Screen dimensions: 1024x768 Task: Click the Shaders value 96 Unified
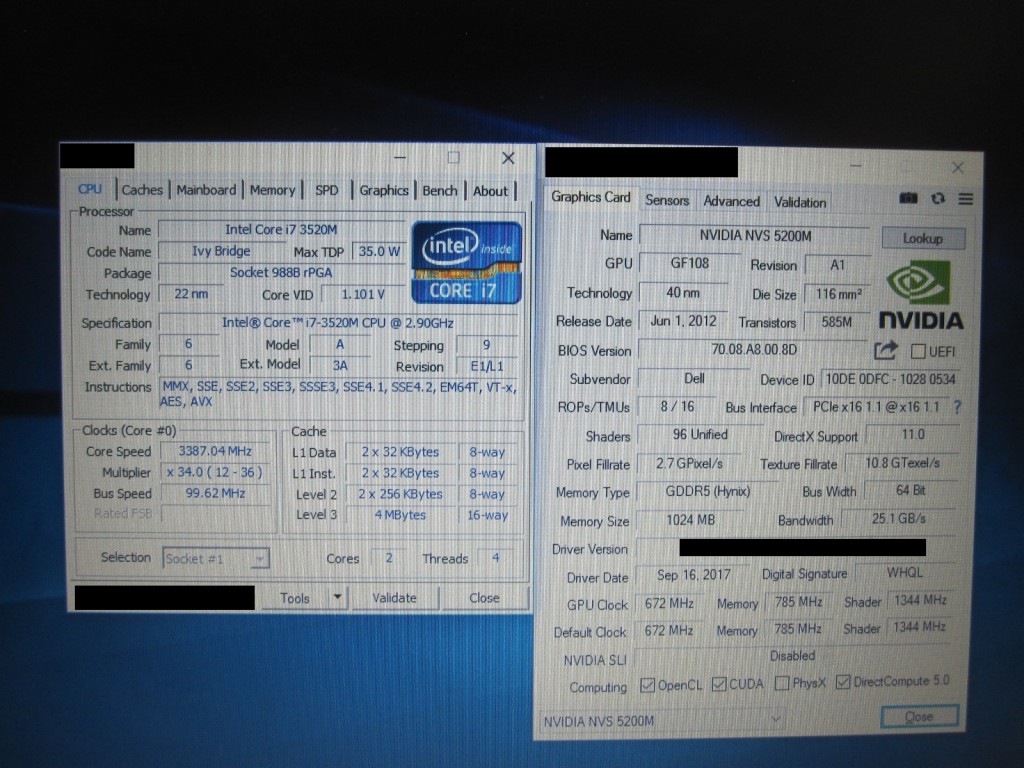(x=699, y=434)
